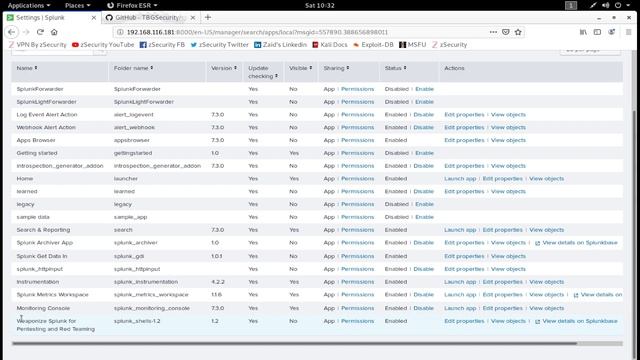This screenshot has width=640, height=360.
Task: Sort table by Visible column
Action: click(x=300, y=68)
